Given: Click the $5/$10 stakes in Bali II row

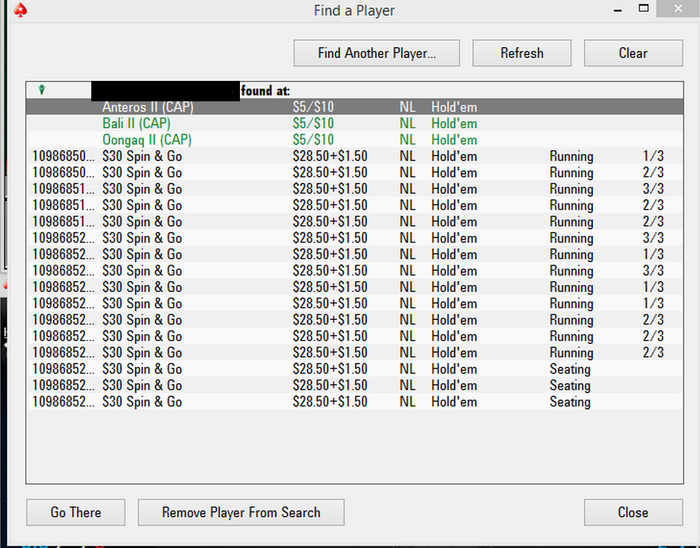Looking at the screenshot, I should pos(313,123).
